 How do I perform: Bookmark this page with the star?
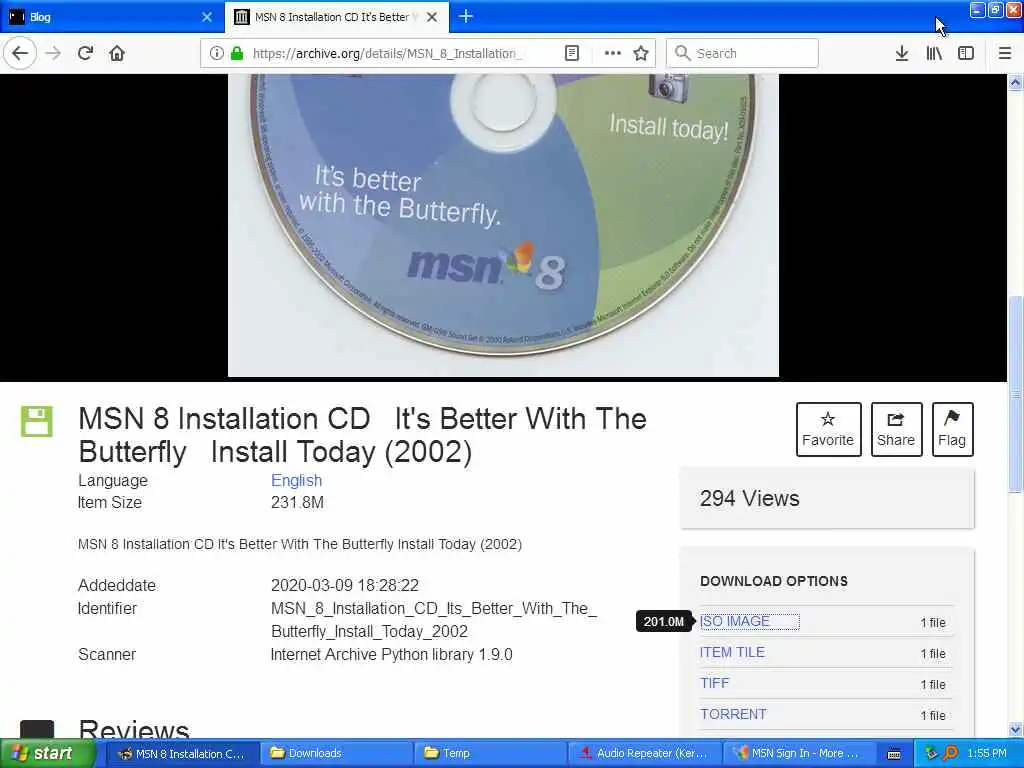tap(641, 53)
